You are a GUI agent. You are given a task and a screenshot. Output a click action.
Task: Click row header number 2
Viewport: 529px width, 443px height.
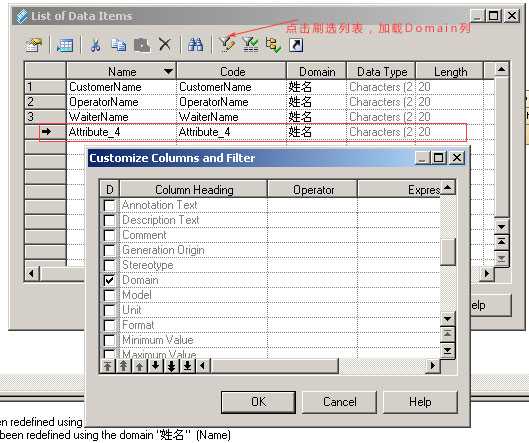(45, 102)
